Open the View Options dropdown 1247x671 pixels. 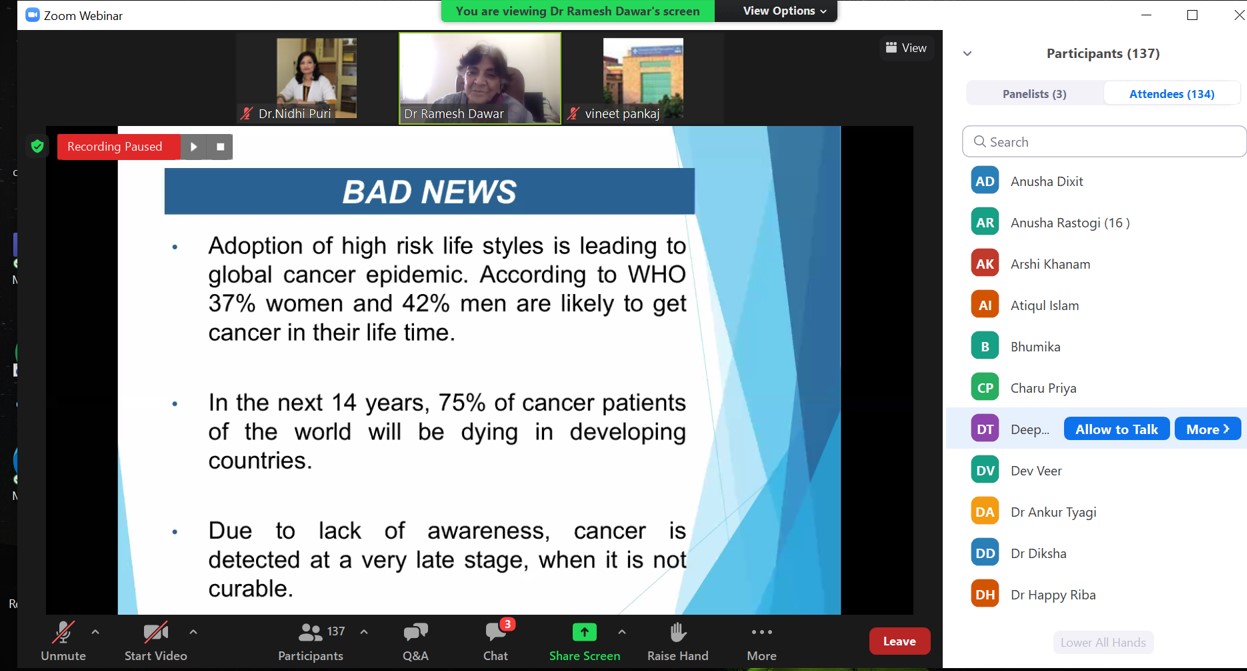click(785, 11)
